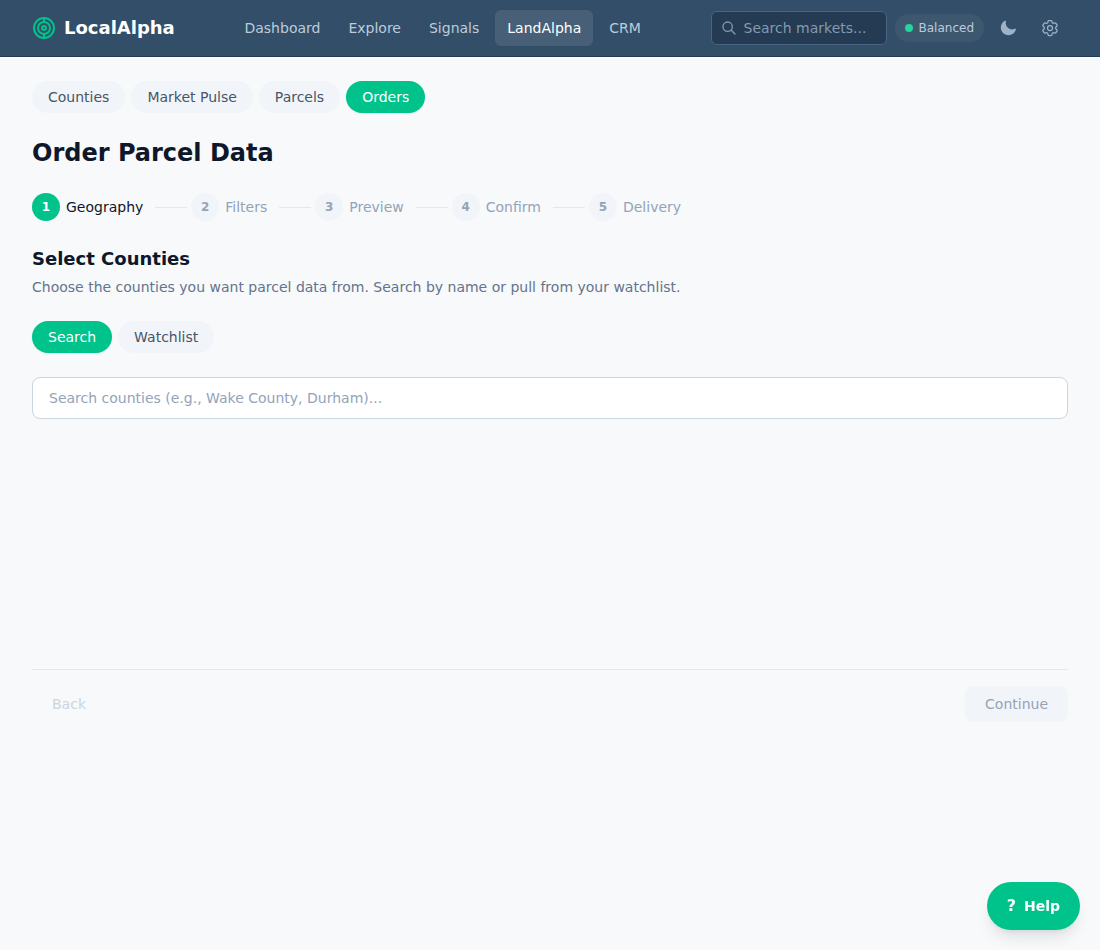
Task: Click the Select Counties heading
Action: [111, 258]
